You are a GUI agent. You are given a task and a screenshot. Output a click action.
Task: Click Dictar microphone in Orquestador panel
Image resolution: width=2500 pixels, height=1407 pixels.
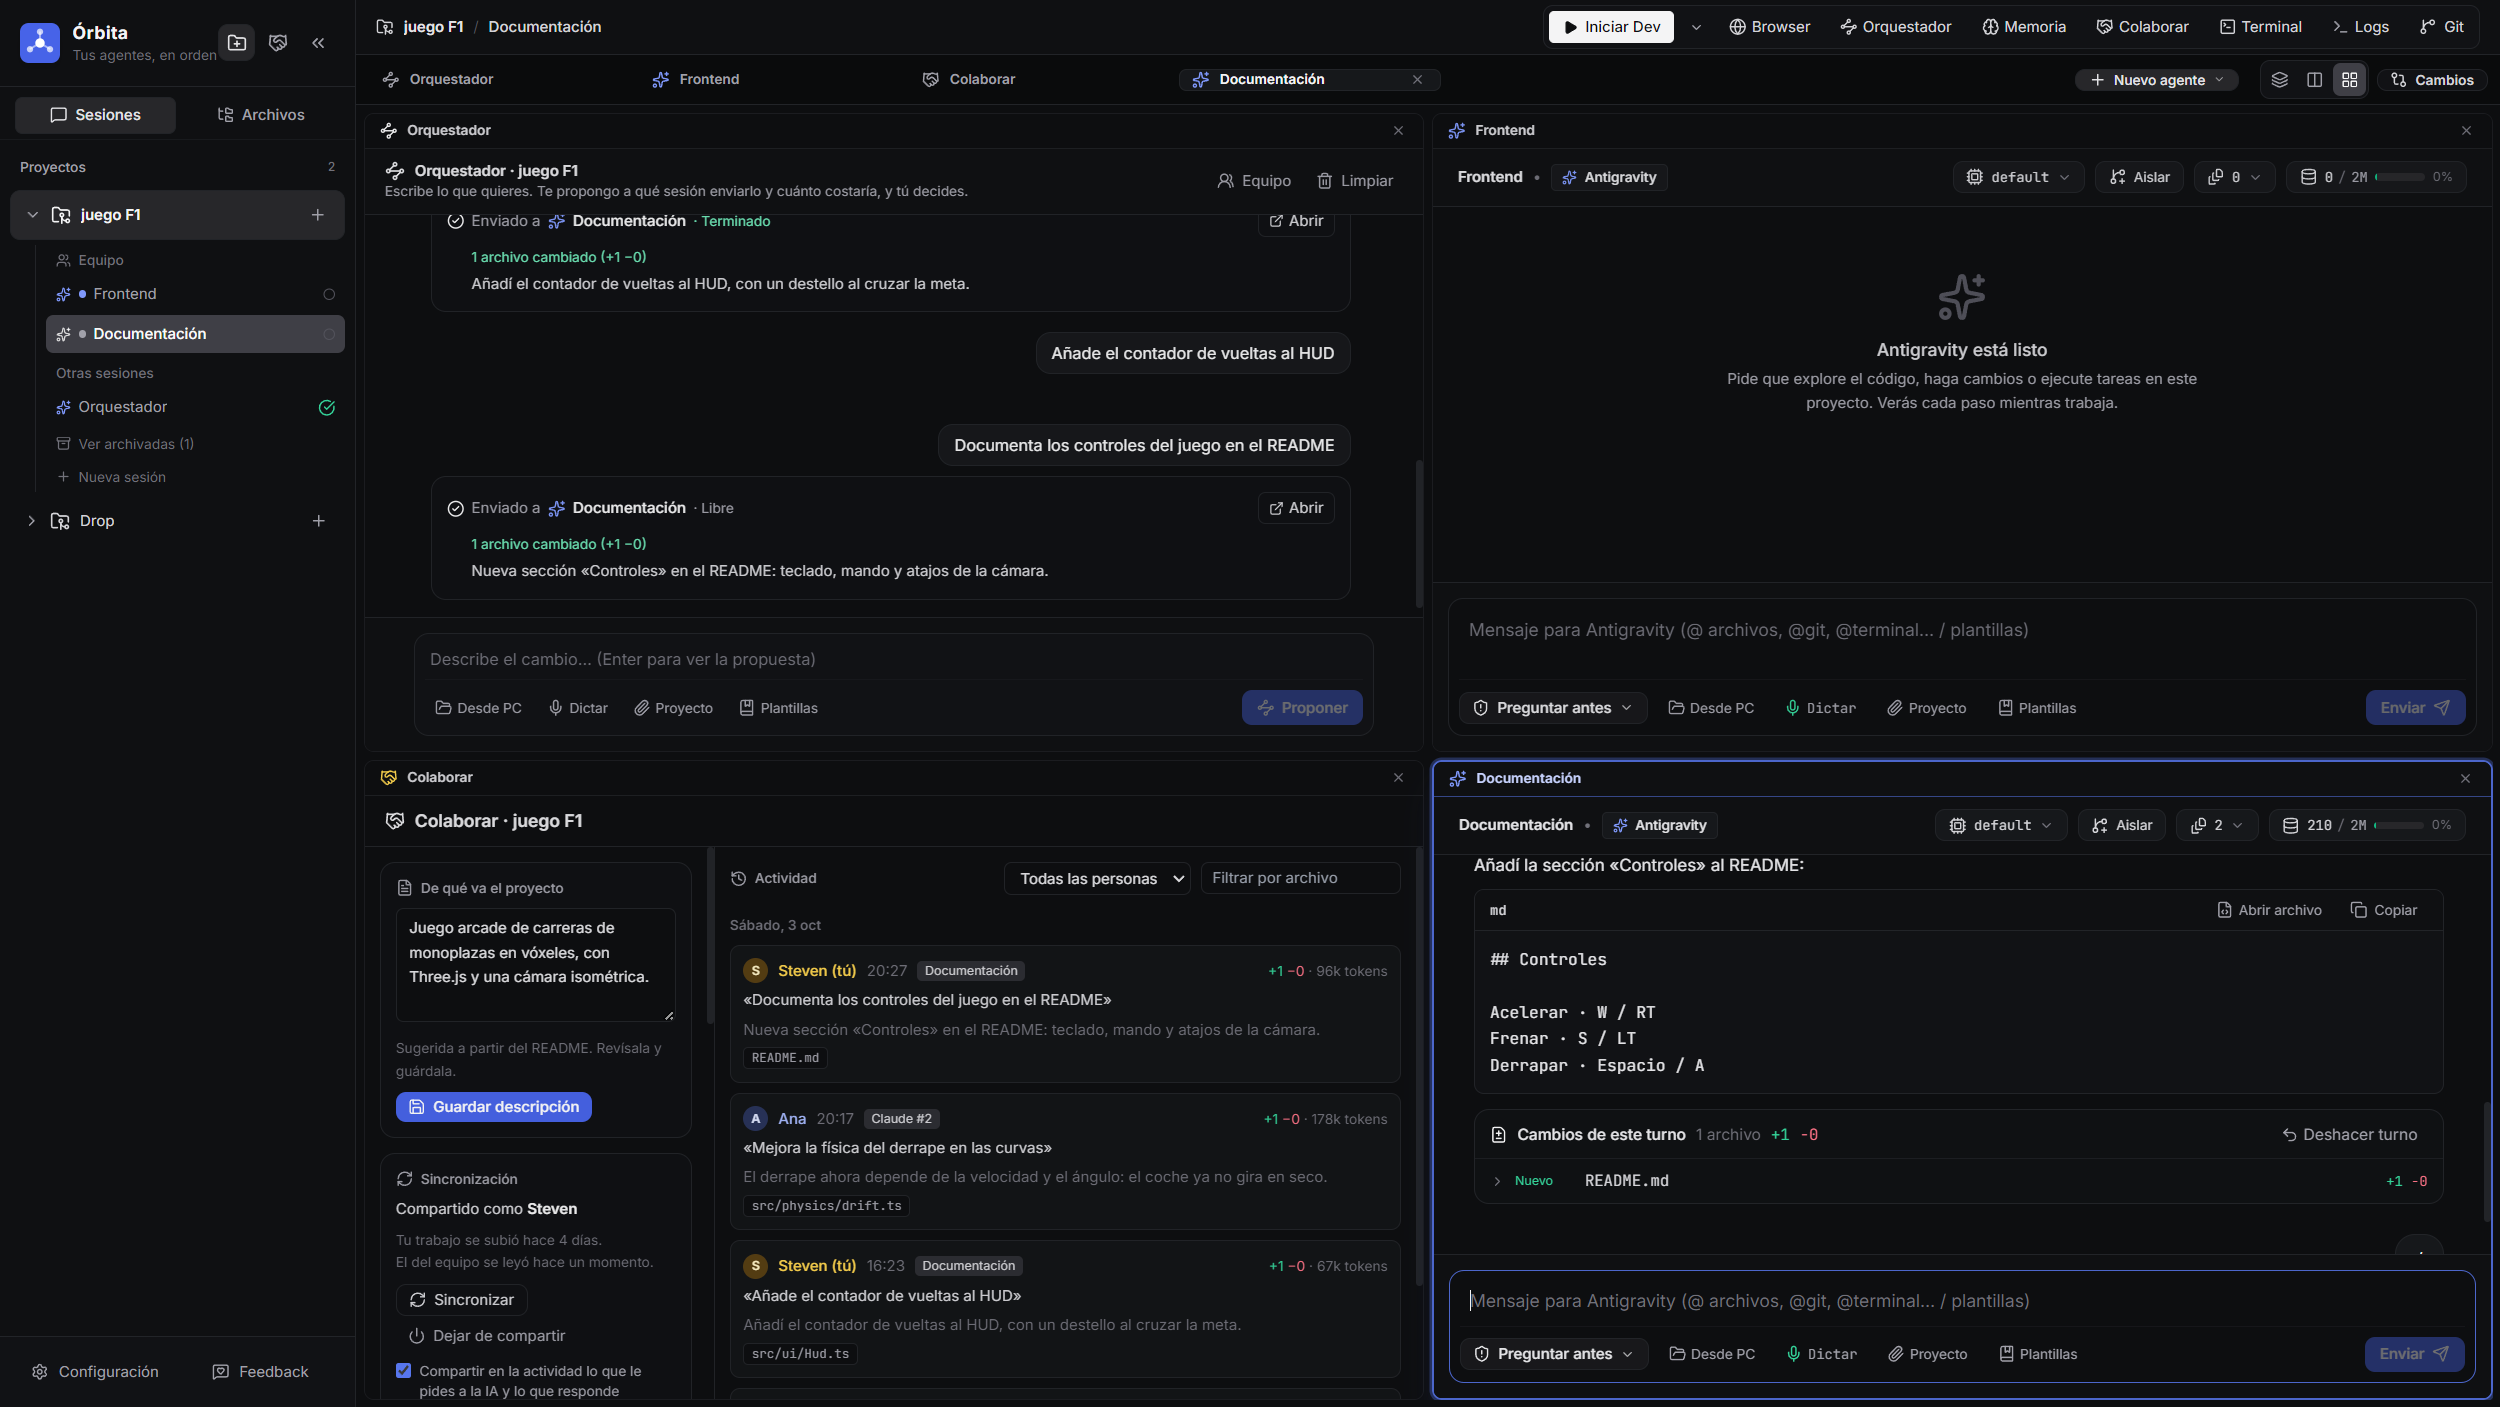[x=578, y=708]
